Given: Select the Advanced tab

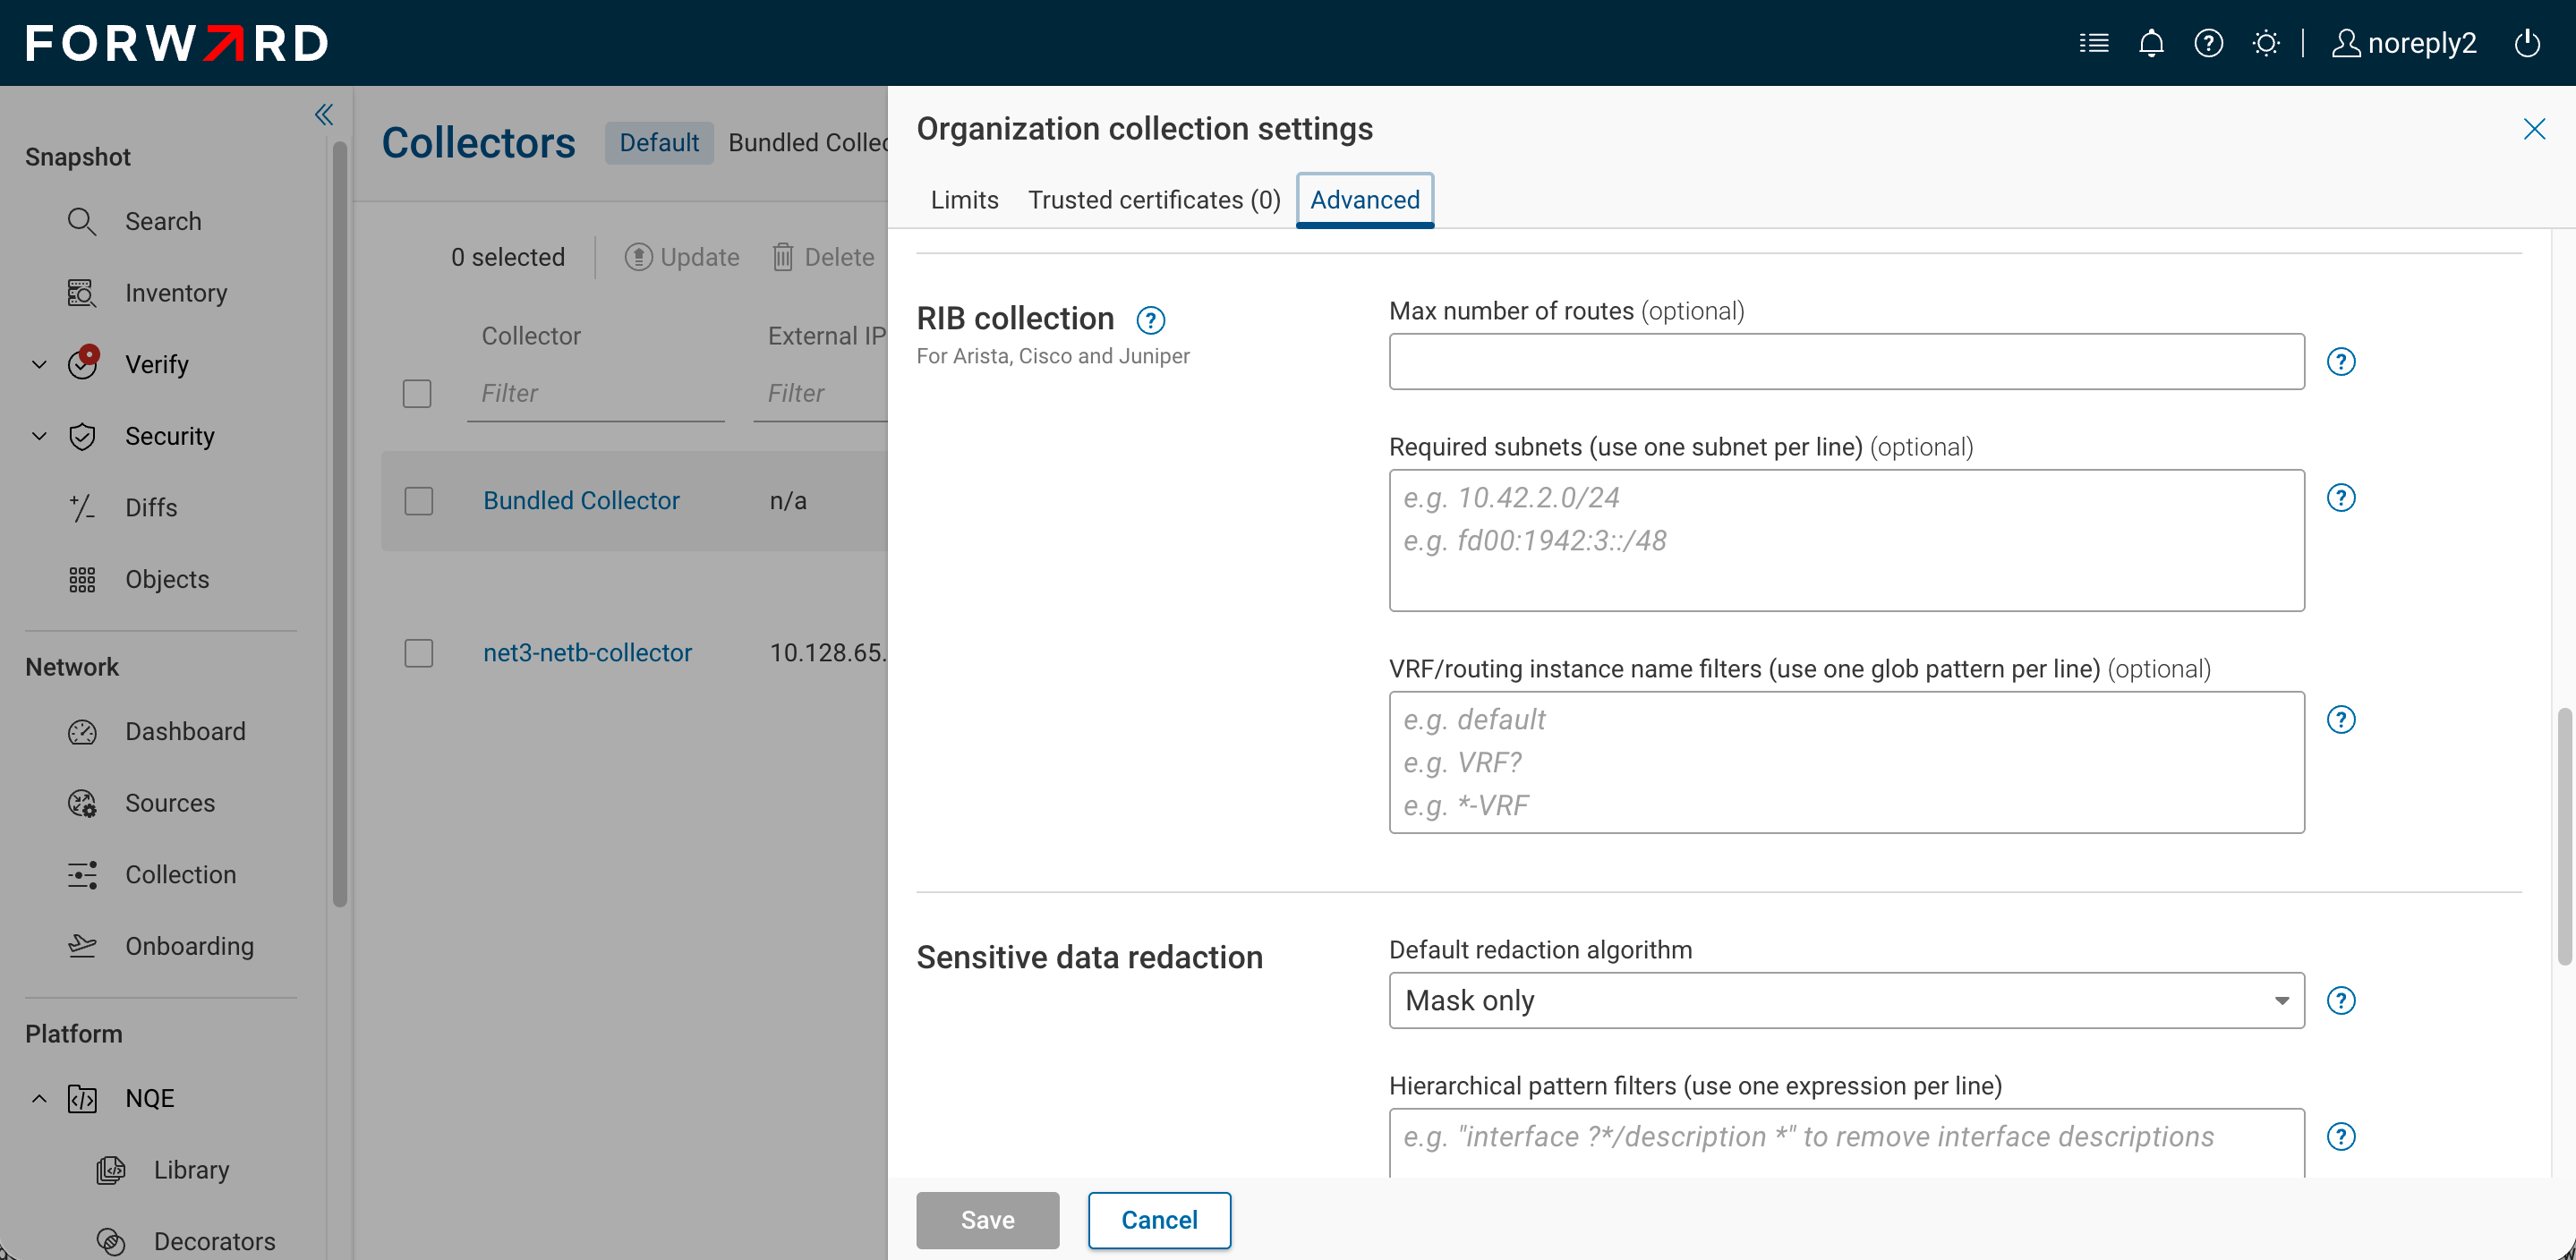Looking at the screenshot, I should 1365,200.
